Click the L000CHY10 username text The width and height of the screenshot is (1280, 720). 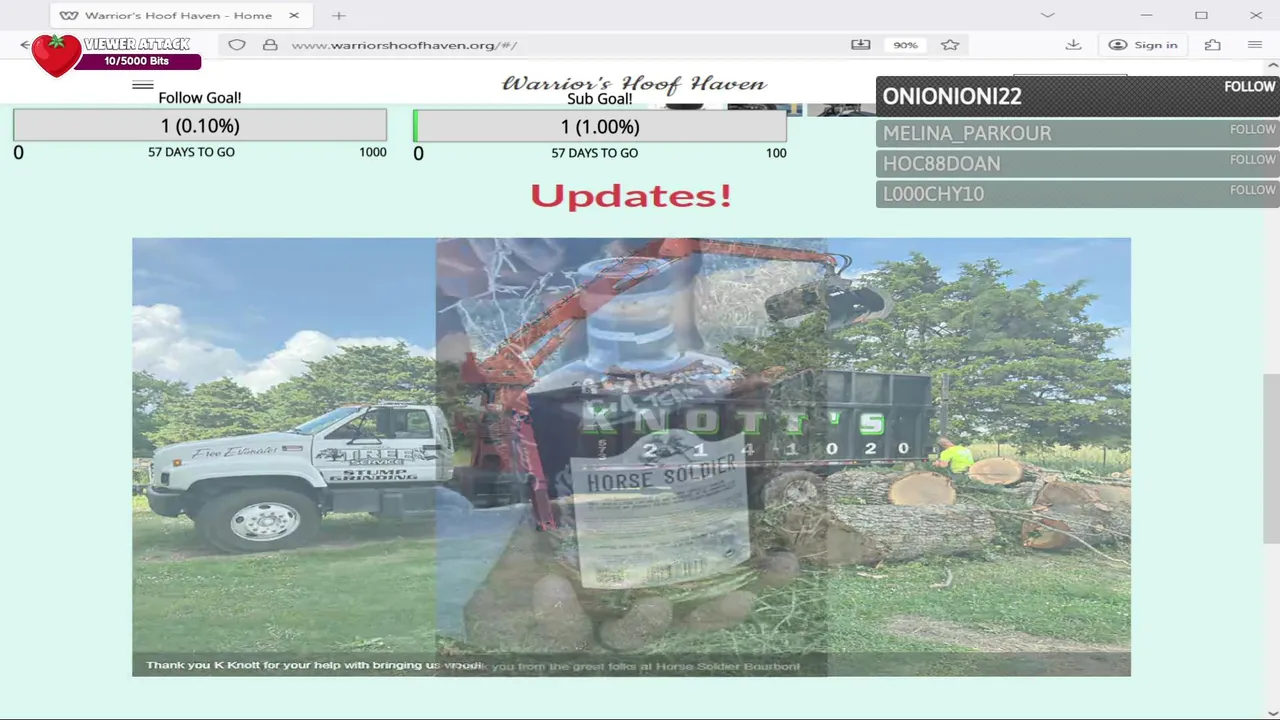coord(933,194)
